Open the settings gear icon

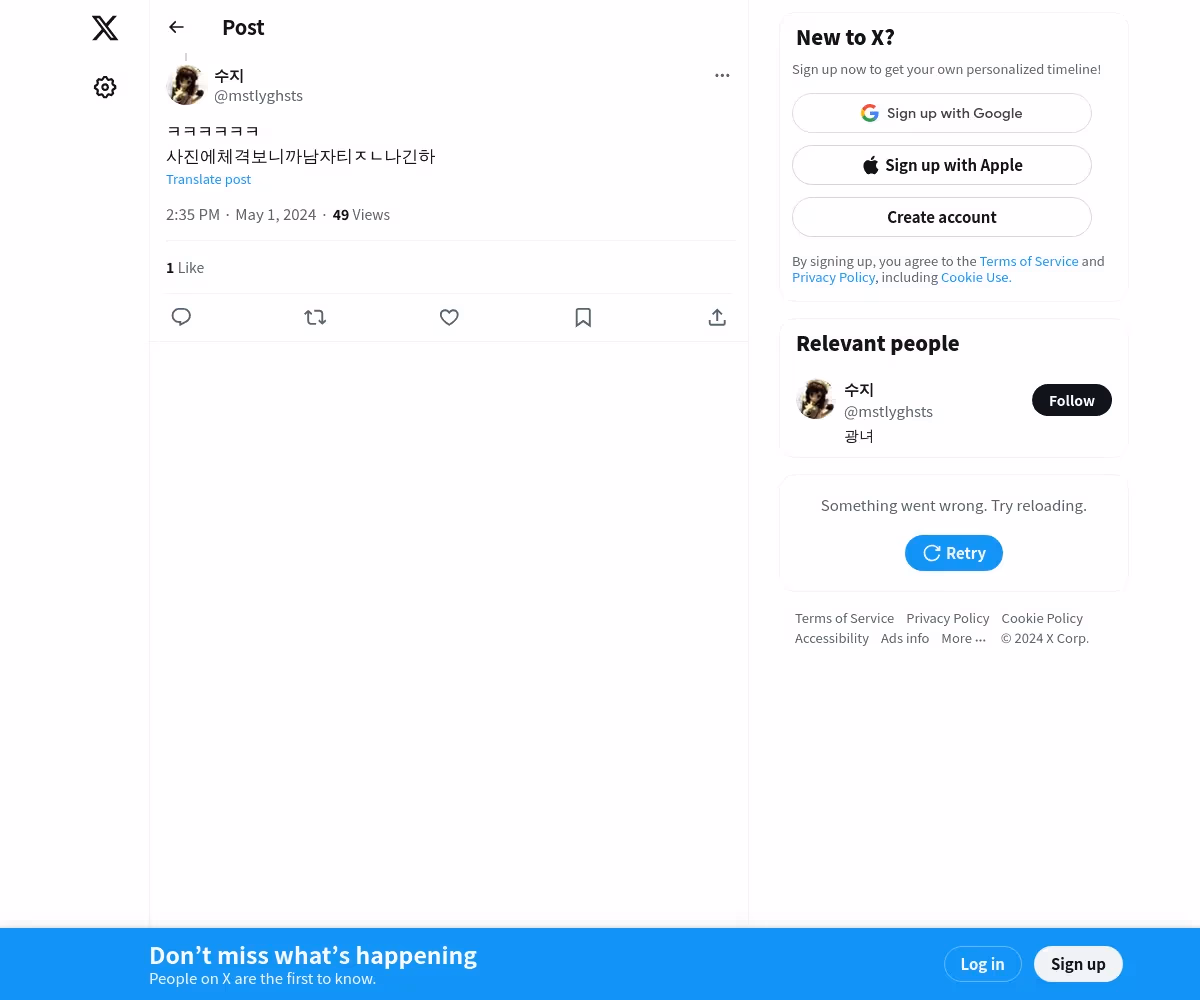(105, 87)
